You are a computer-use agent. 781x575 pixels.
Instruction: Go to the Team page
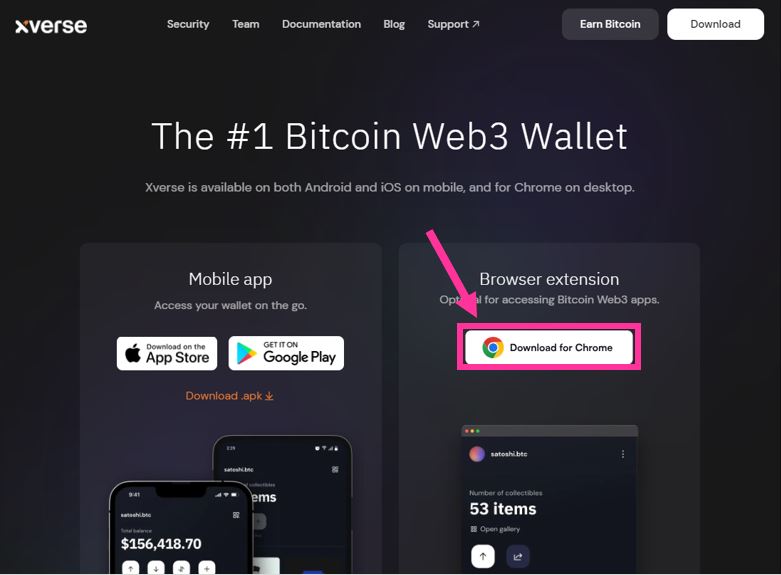pos(246,24)
